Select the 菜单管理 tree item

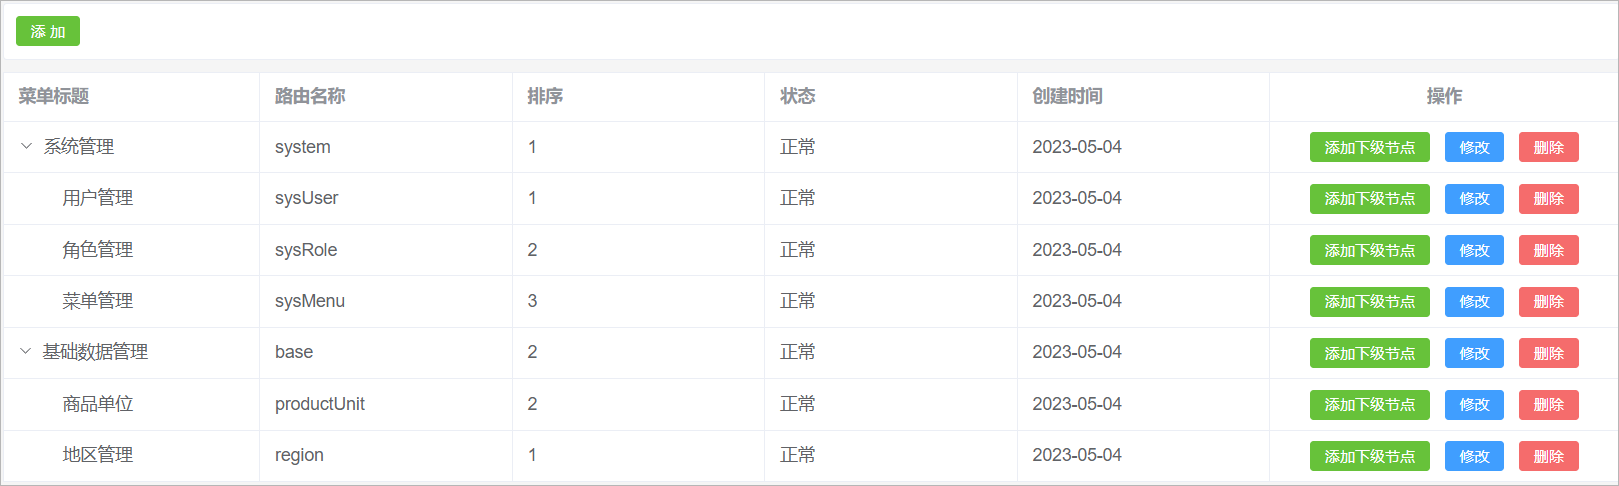click(x=97, y=301)
